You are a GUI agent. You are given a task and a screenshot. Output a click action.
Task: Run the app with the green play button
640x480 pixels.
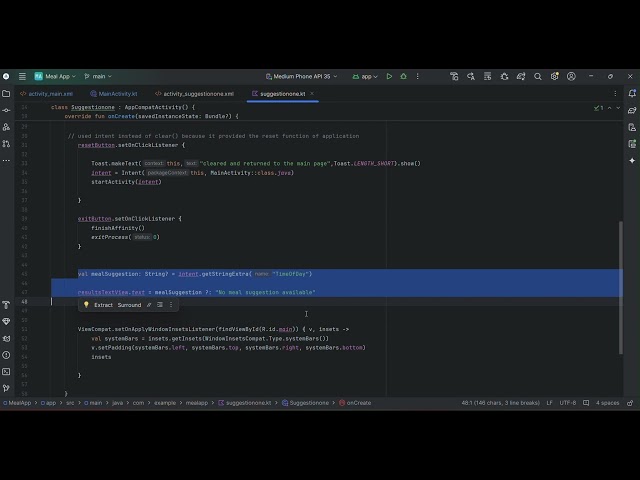(x=389, y=76)
